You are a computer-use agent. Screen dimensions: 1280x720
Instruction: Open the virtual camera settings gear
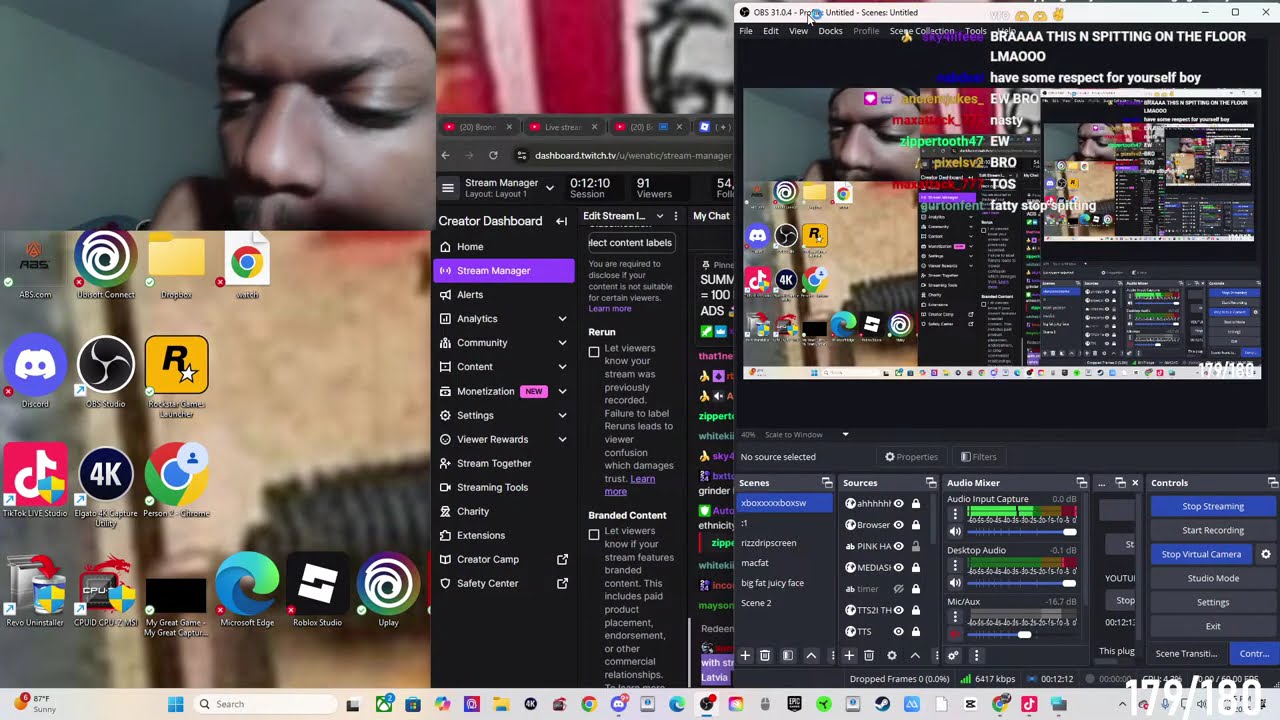coord(1266,554)
